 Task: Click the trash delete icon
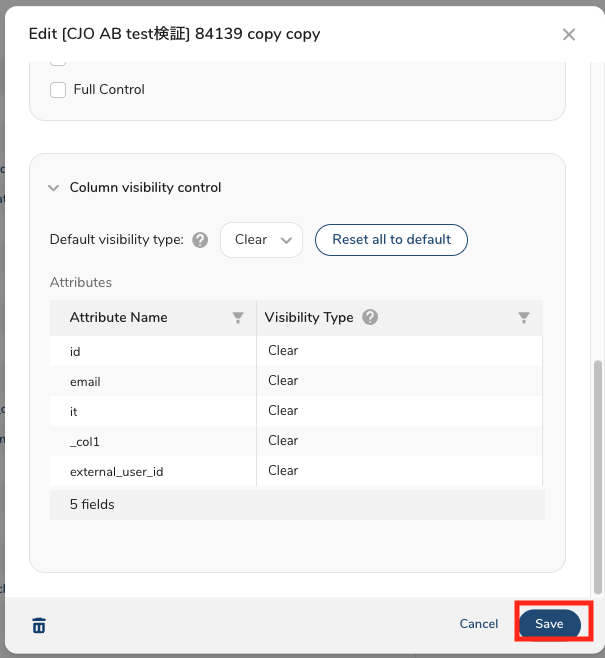click(39, 626)
